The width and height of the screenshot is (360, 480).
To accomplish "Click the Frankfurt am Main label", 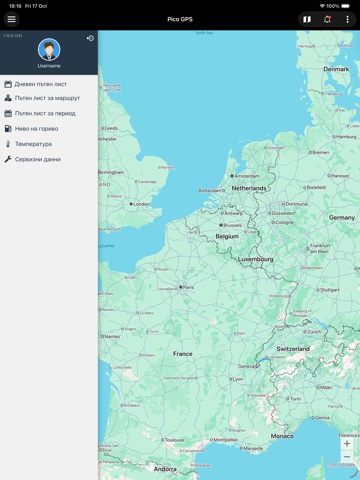I will 320,248.
